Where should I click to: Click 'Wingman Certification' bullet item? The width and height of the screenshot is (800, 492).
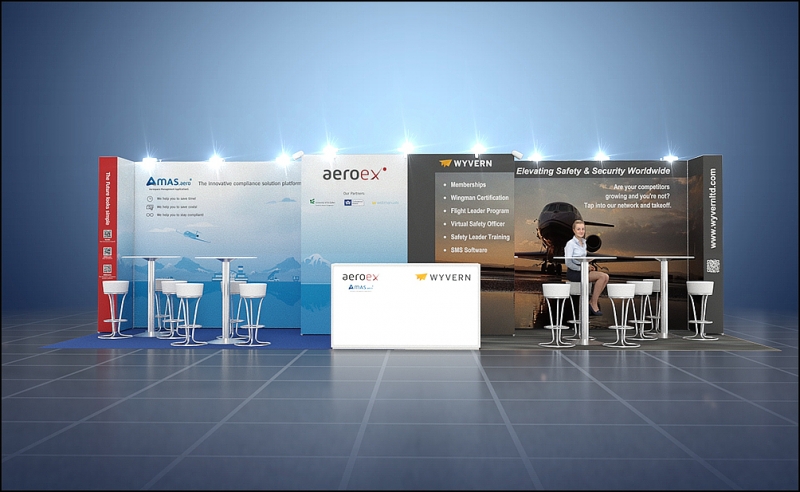coord(480,198)
